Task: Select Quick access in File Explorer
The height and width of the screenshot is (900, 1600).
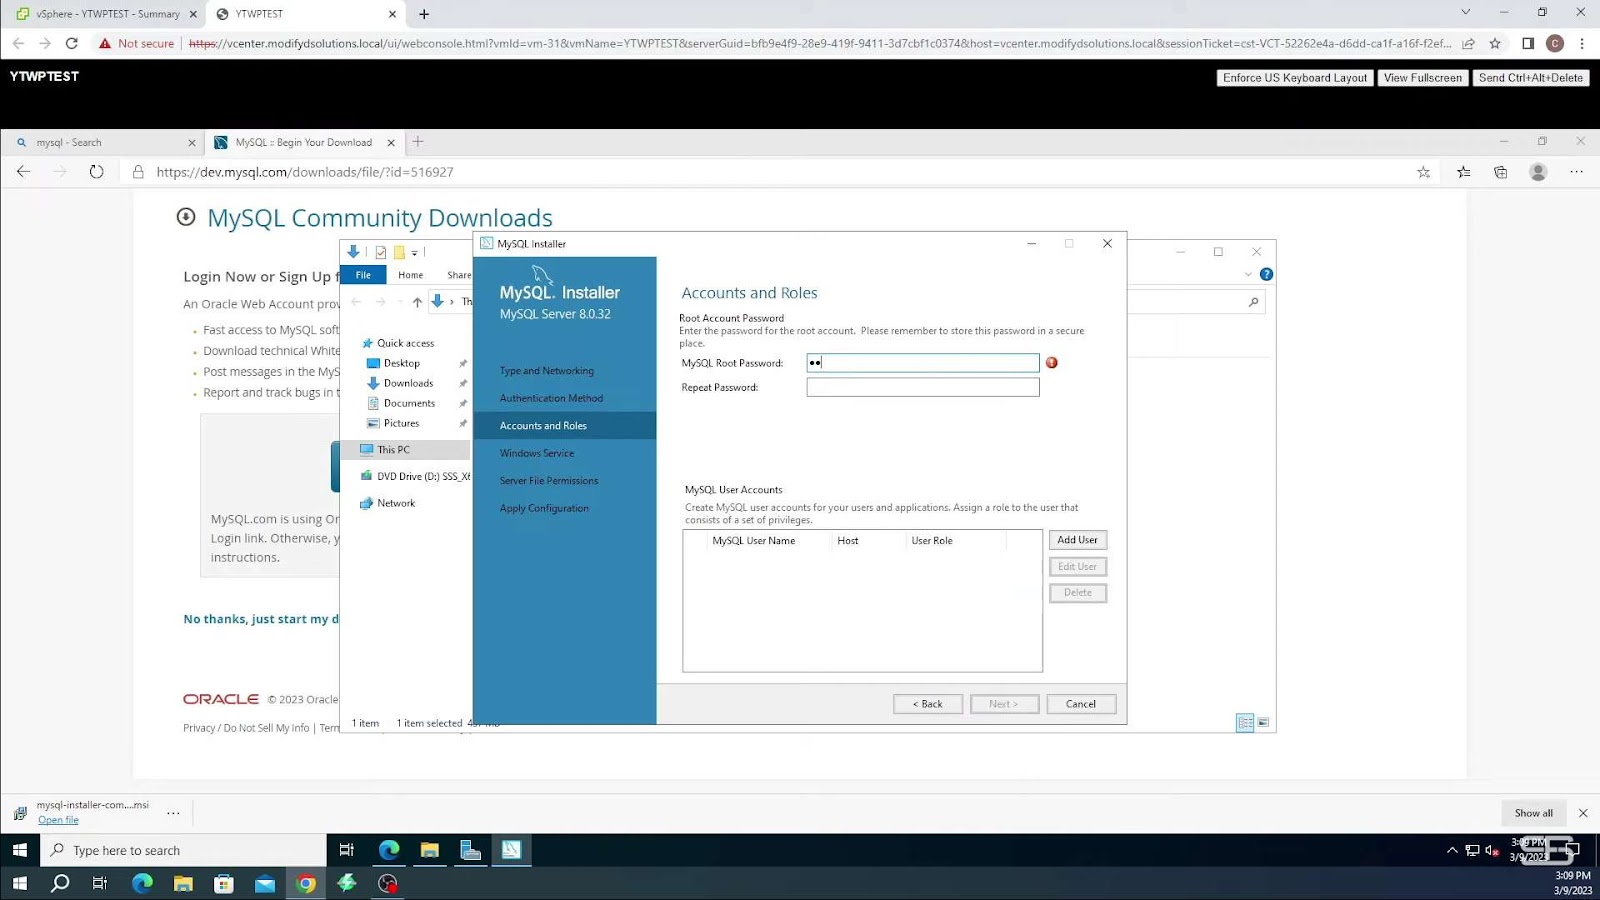Action: point(405,343)
